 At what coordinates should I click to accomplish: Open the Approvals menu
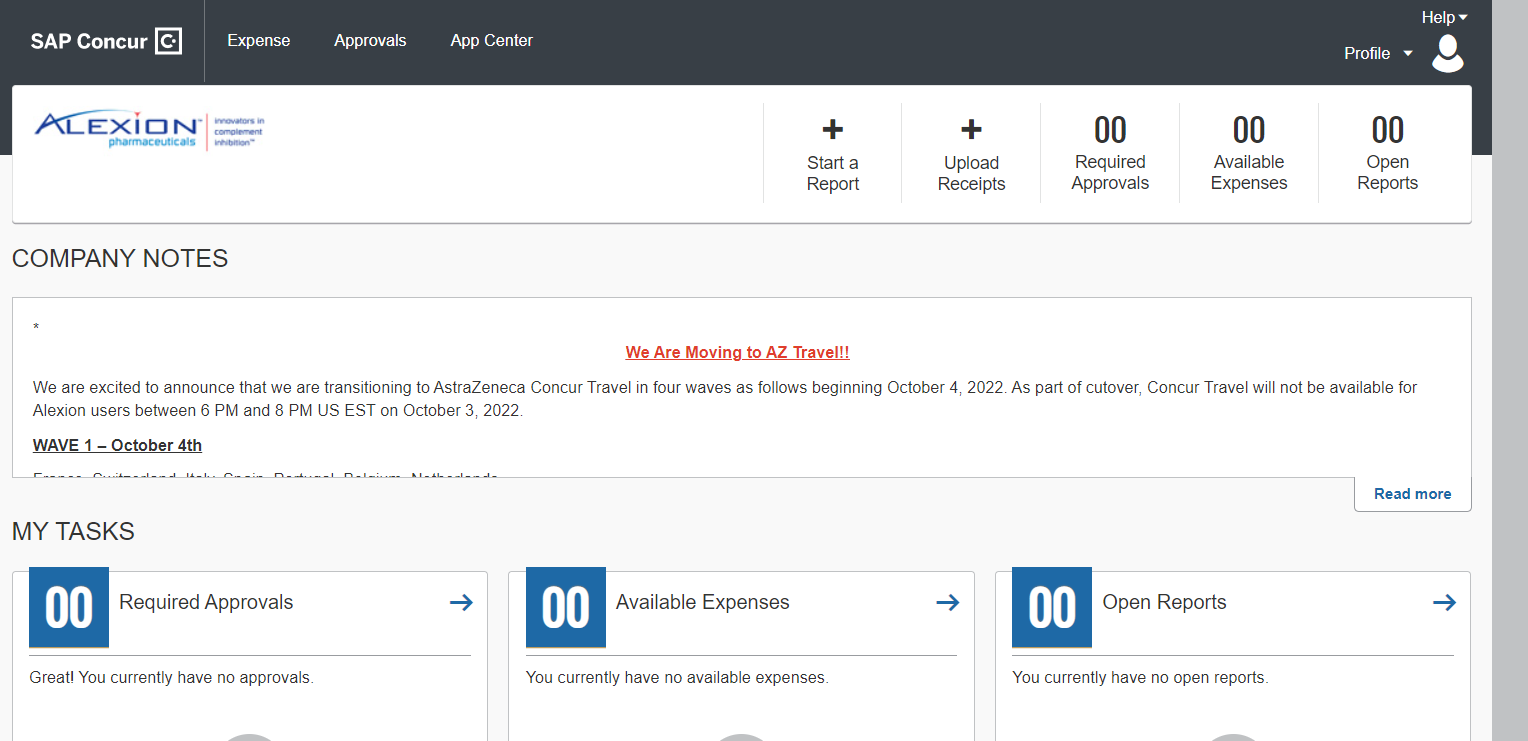pyautogui.click(x=370, y=41)
